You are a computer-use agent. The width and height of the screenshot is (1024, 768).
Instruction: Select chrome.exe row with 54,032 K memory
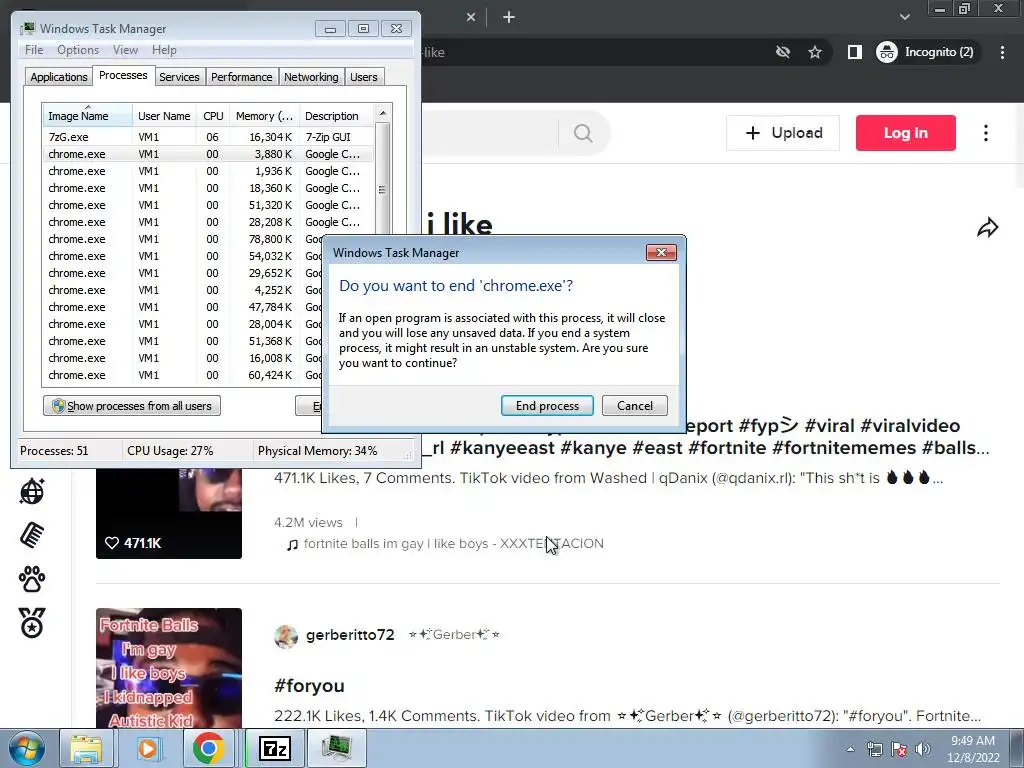pyautogui.click(x=182, y=256)
